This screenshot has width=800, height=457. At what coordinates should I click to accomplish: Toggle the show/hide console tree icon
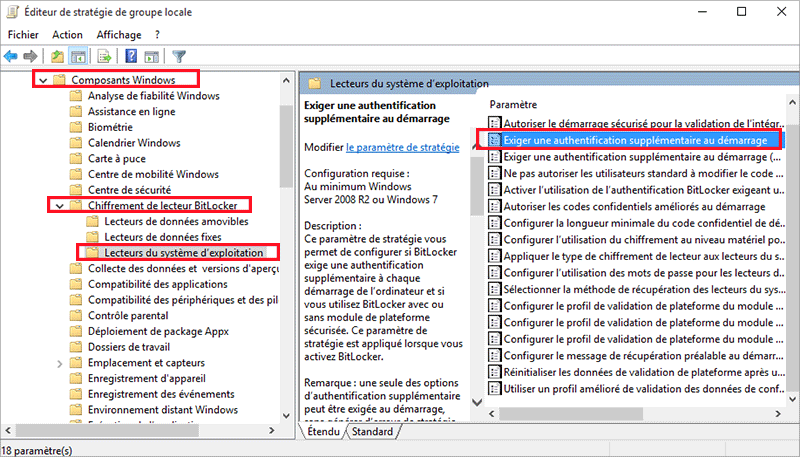(79, 56)
